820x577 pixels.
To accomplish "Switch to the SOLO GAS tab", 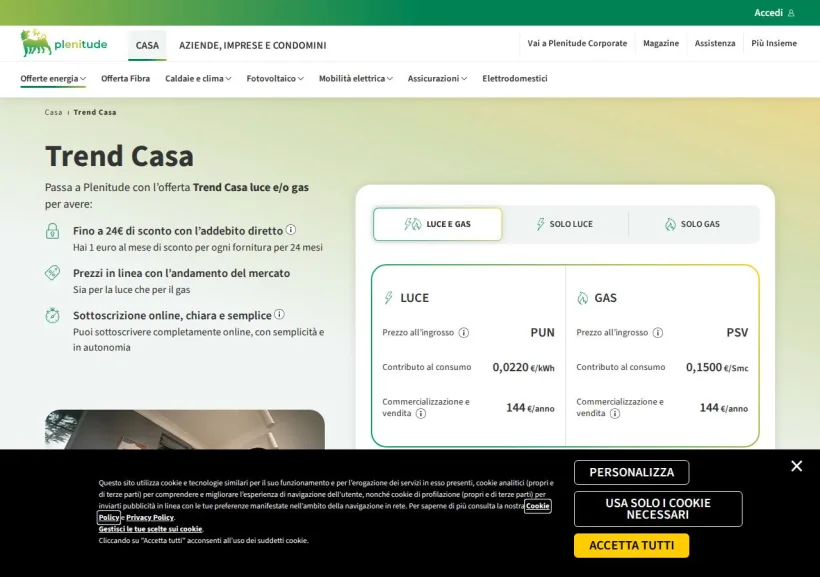I will 693,224.
